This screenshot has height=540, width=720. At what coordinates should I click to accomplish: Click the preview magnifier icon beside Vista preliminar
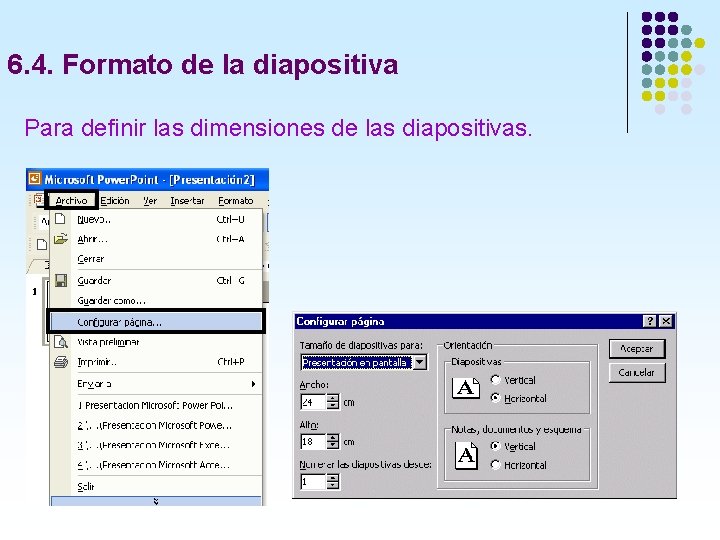(x=61, y=342)
